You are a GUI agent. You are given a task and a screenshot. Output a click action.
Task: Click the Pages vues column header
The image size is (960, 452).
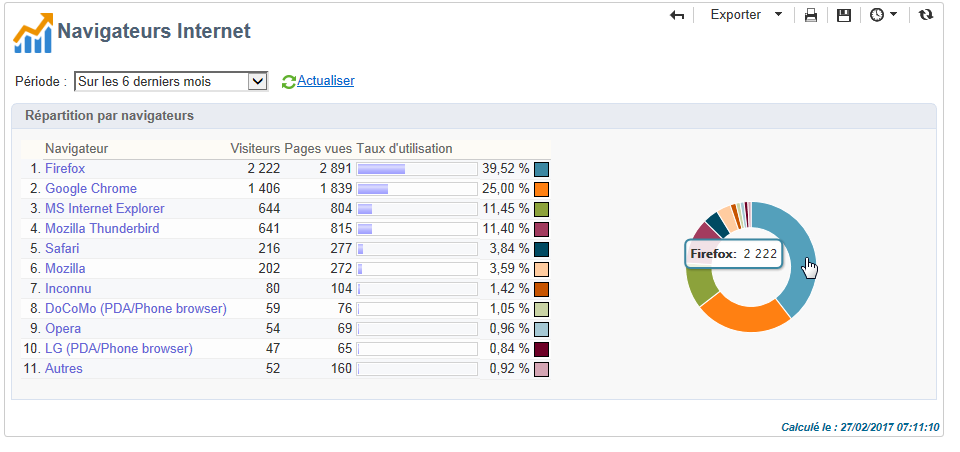(x=318, y=148)
